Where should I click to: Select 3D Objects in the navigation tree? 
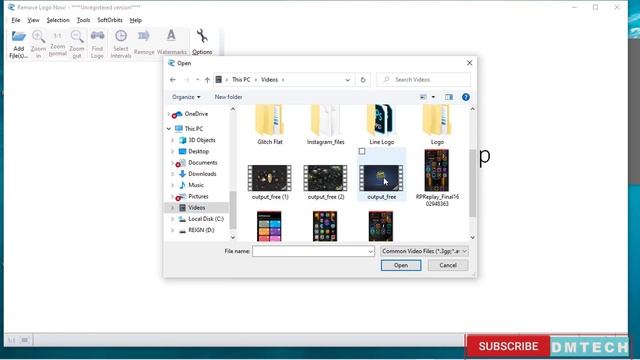[x=202, y=140]
